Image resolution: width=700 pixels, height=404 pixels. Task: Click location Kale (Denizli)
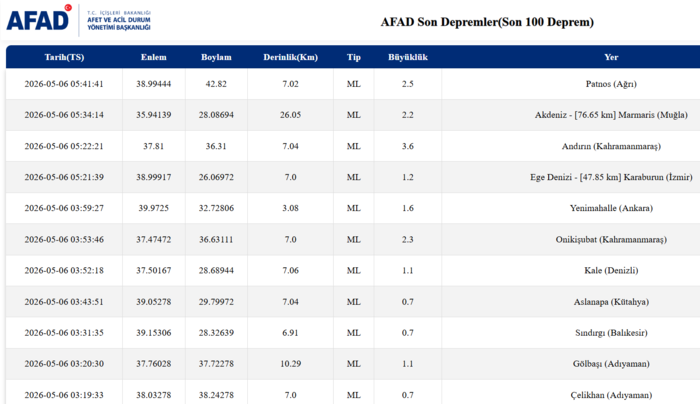pos(611,271)
